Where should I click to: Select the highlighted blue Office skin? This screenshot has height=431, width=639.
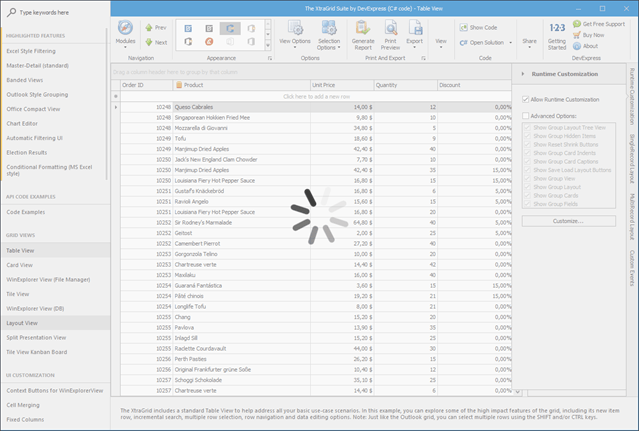[x=230, y=29]
